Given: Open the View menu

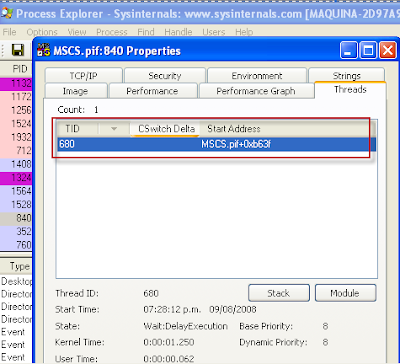Looking at the screenshot, I should (77, 32).
